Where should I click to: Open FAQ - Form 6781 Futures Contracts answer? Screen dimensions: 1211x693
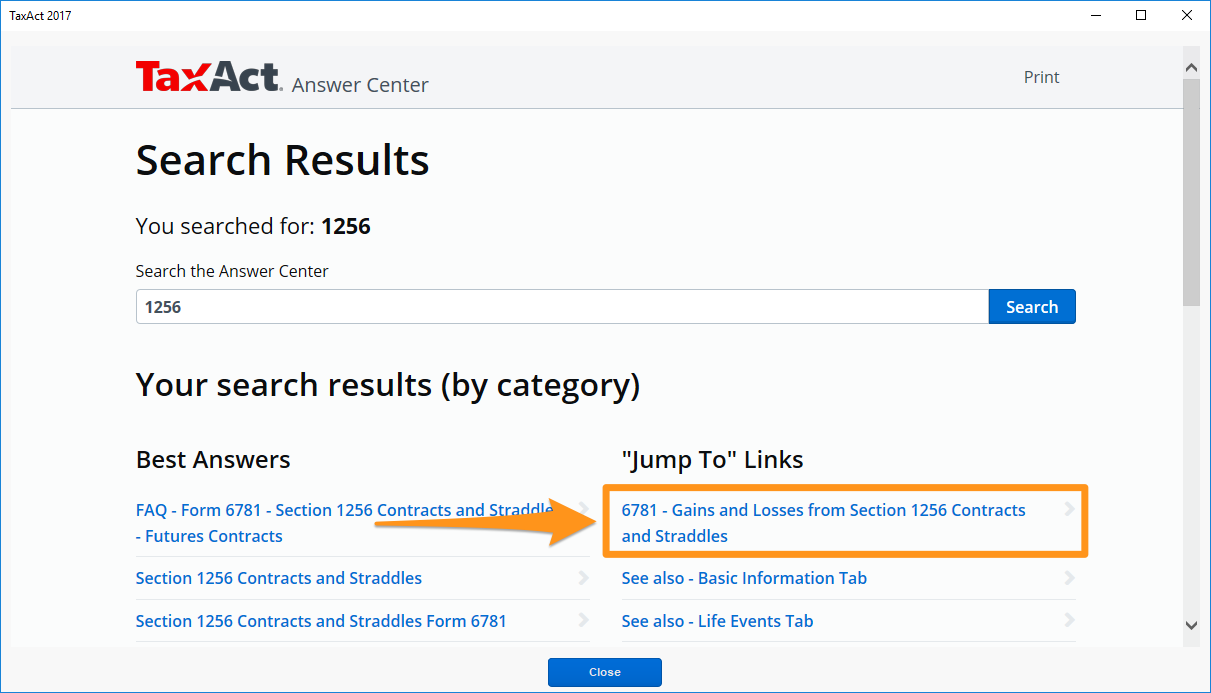tap(344, 522)
